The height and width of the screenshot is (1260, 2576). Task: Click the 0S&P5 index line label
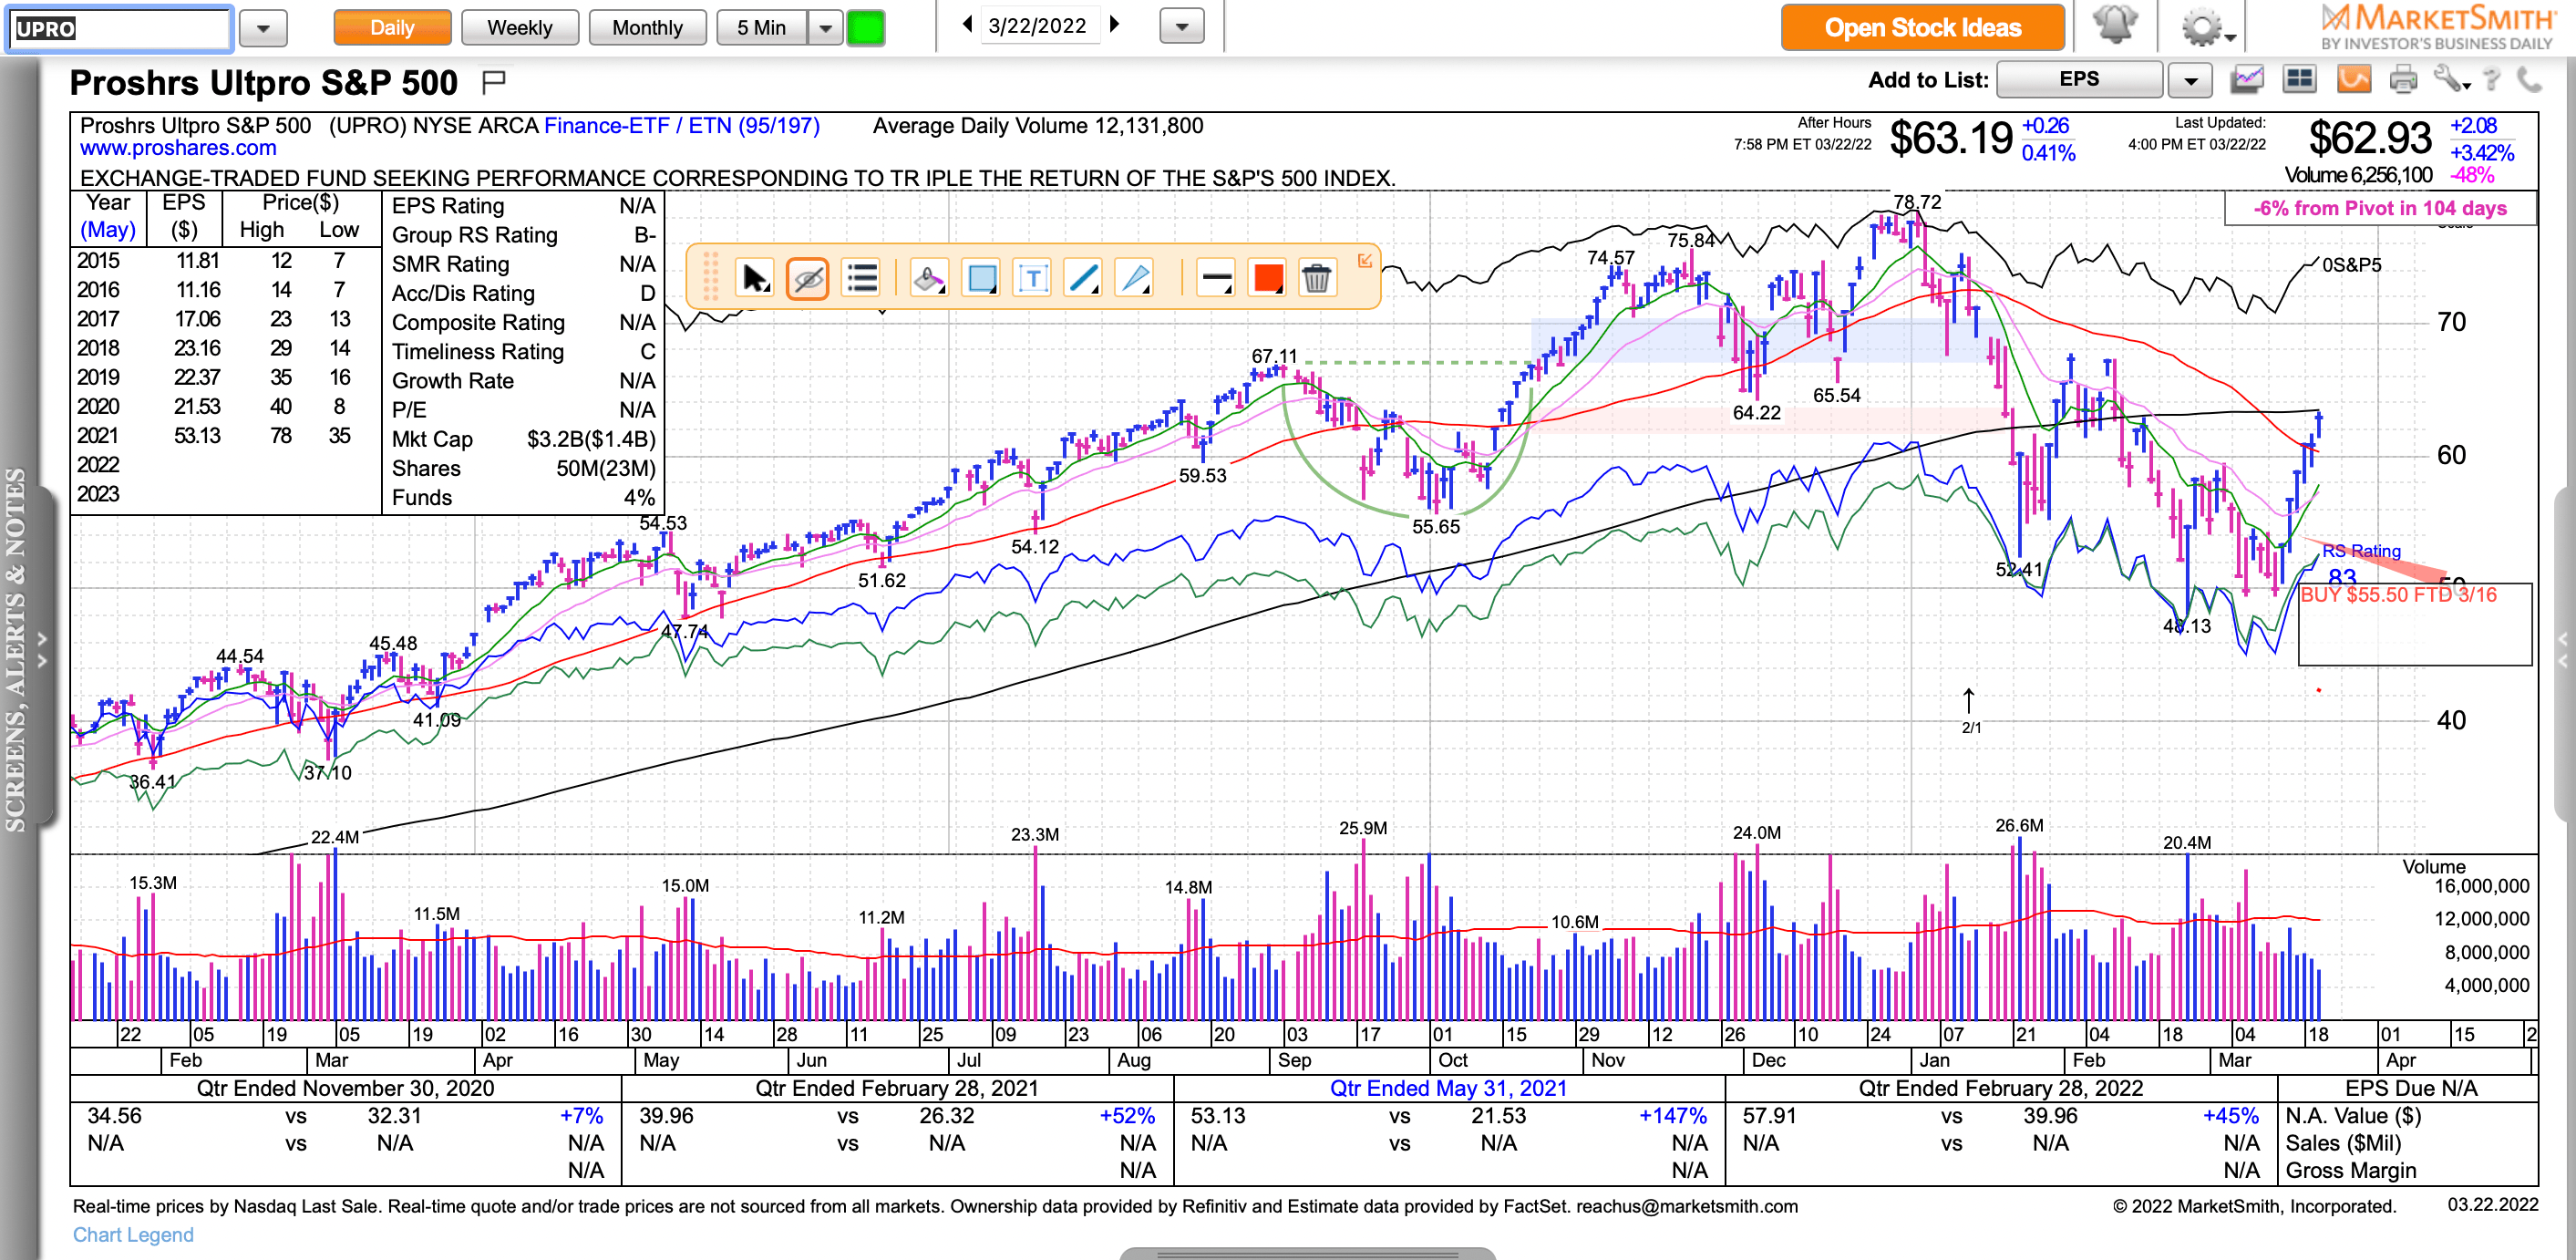point(2351,265)
